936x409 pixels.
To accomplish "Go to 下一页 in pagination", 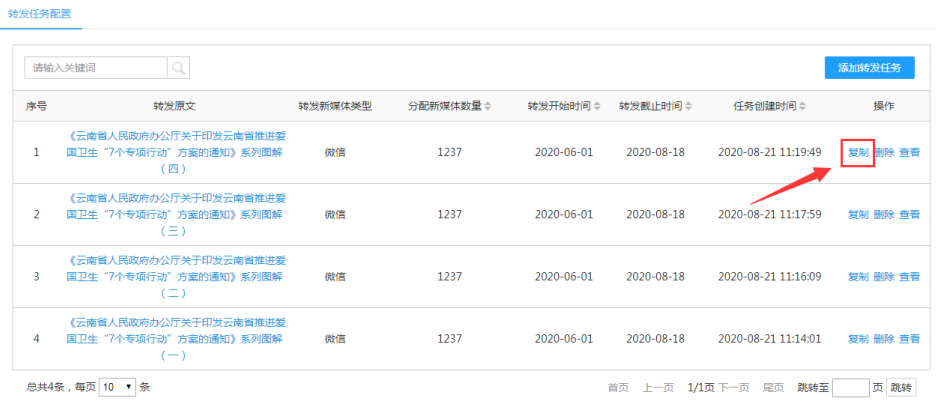I will (733, 387).
